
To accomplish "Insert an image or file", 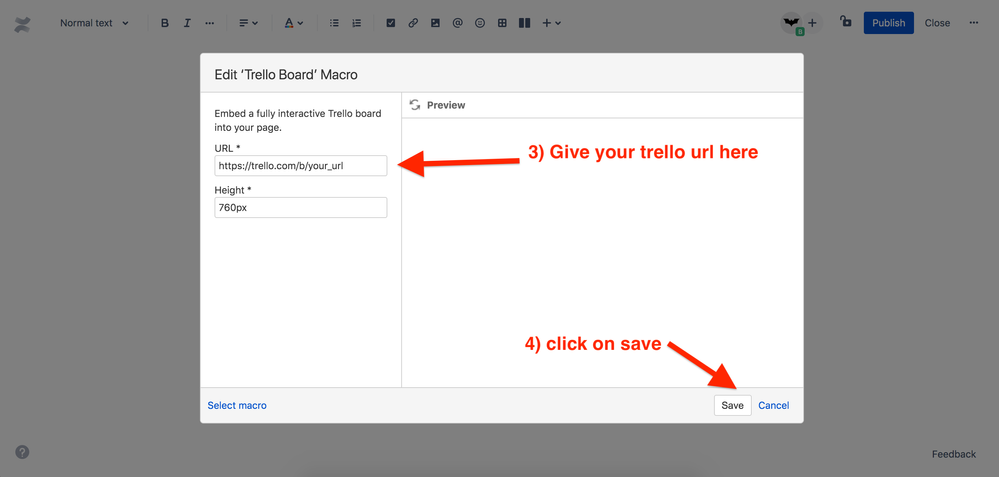I will click(435, 23).
